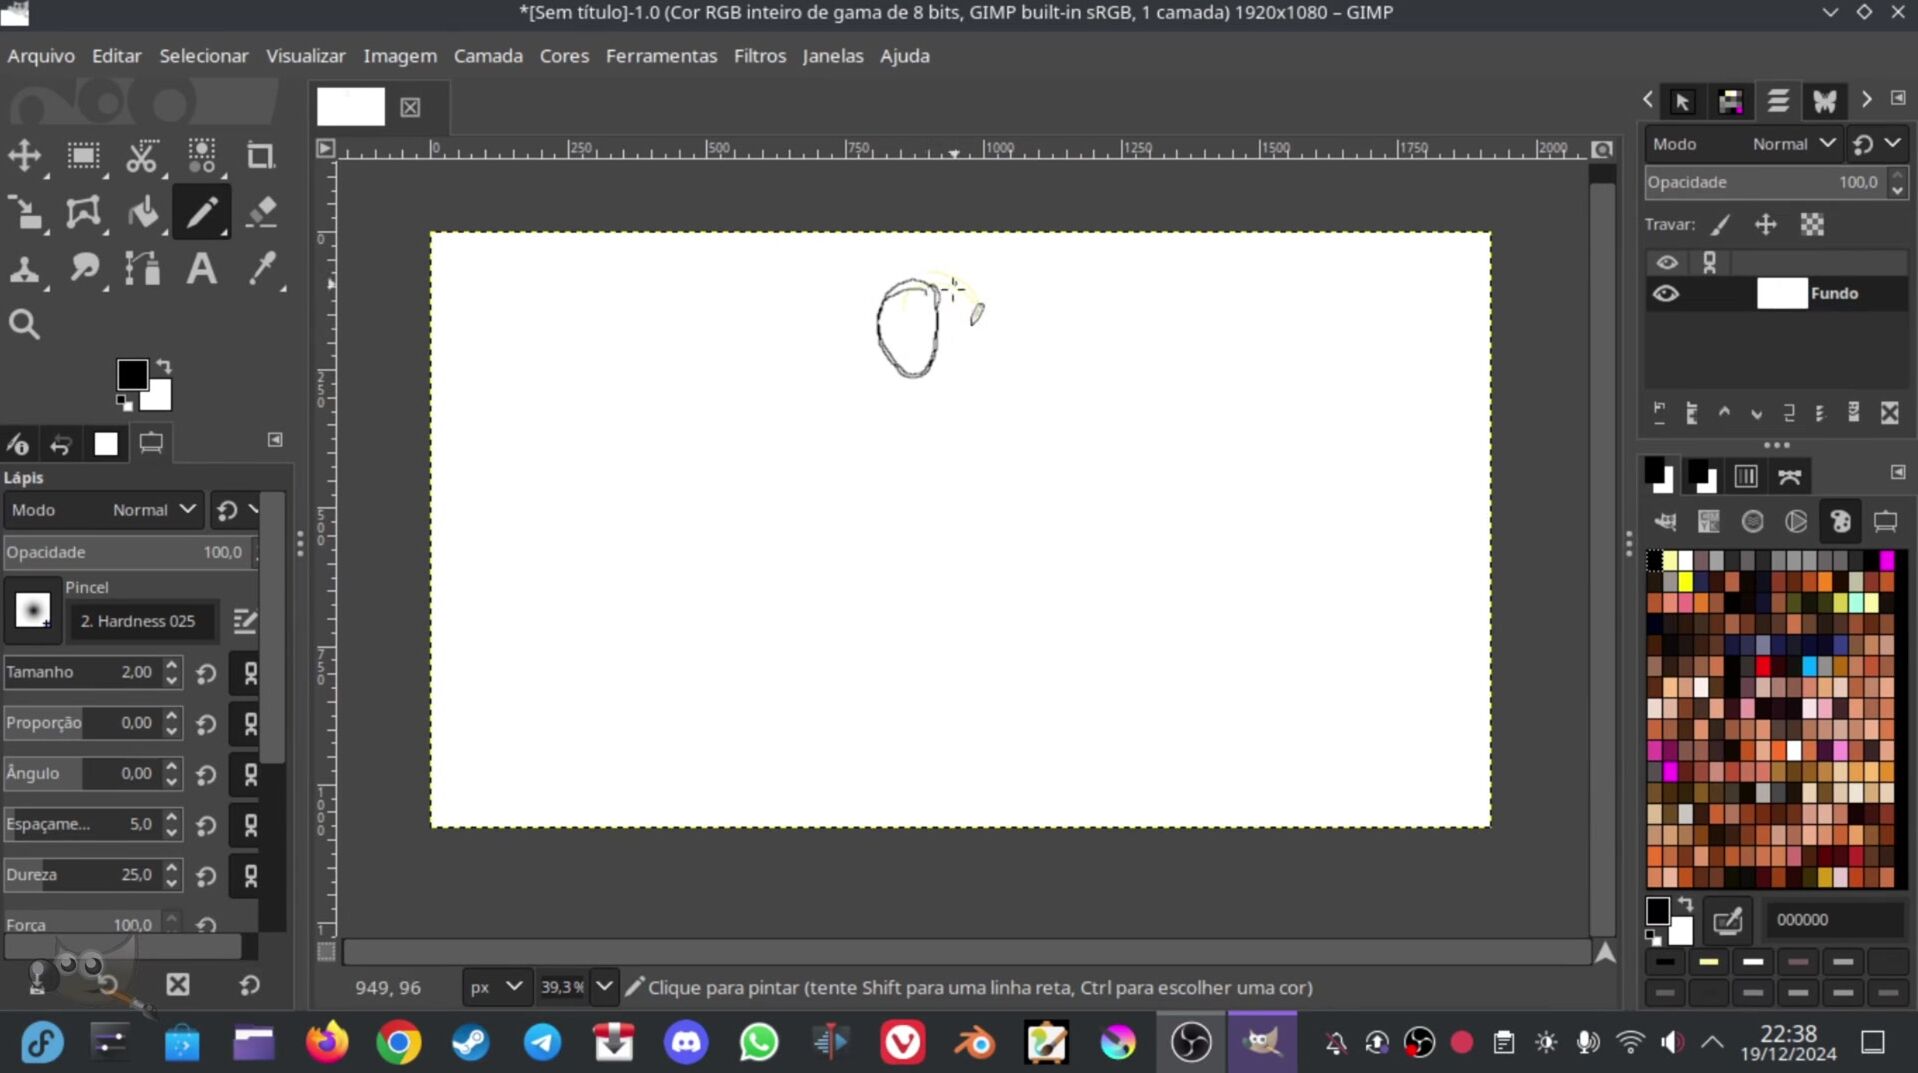
Task: Show next dock tabs with right chevron
Action: (x=1866, y=100)
